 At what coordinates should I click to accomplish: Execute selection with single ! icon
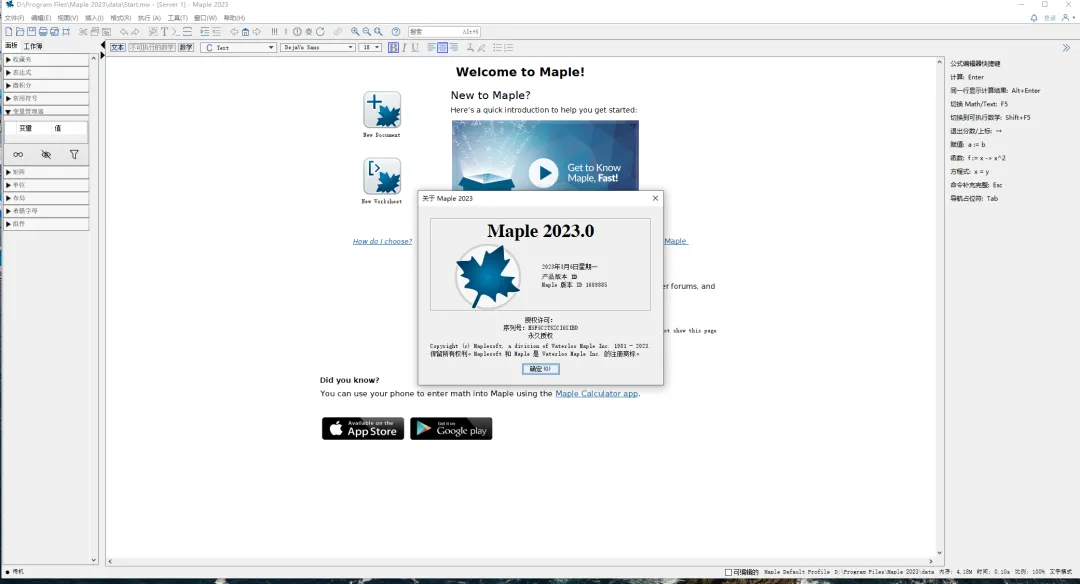pyautogui.click(x=286, y=32)
